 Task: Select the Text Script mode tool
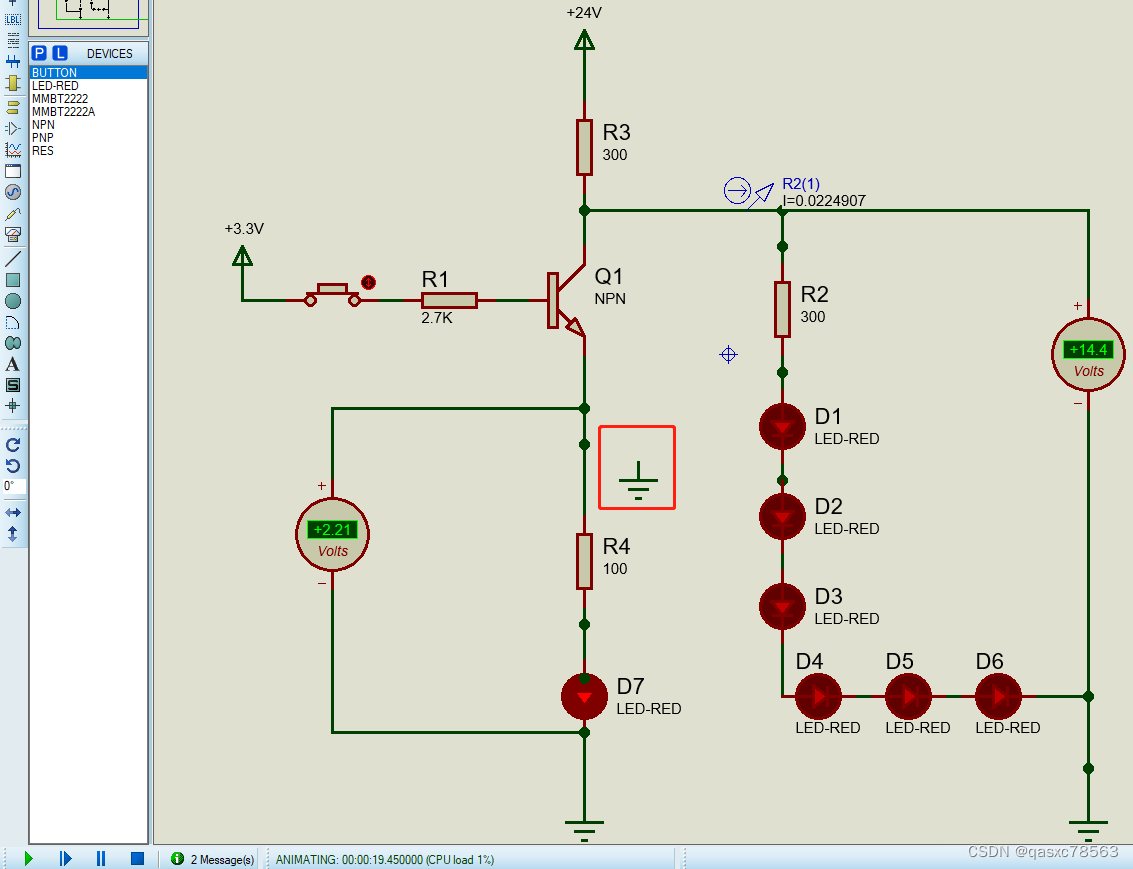pos(13,40)
